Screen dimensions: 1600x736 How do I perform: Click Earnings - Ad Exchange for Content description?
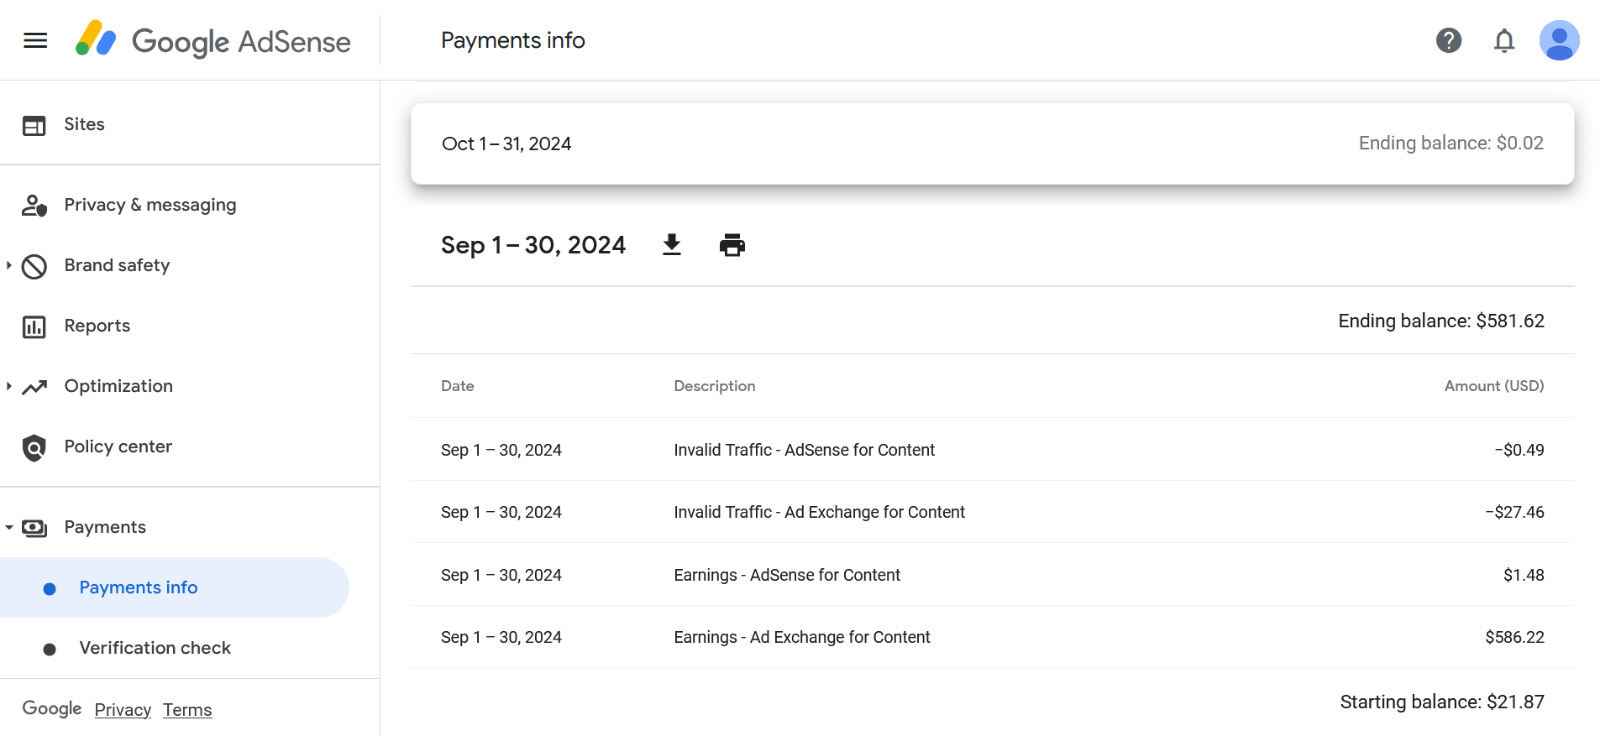tap(802, 637)
